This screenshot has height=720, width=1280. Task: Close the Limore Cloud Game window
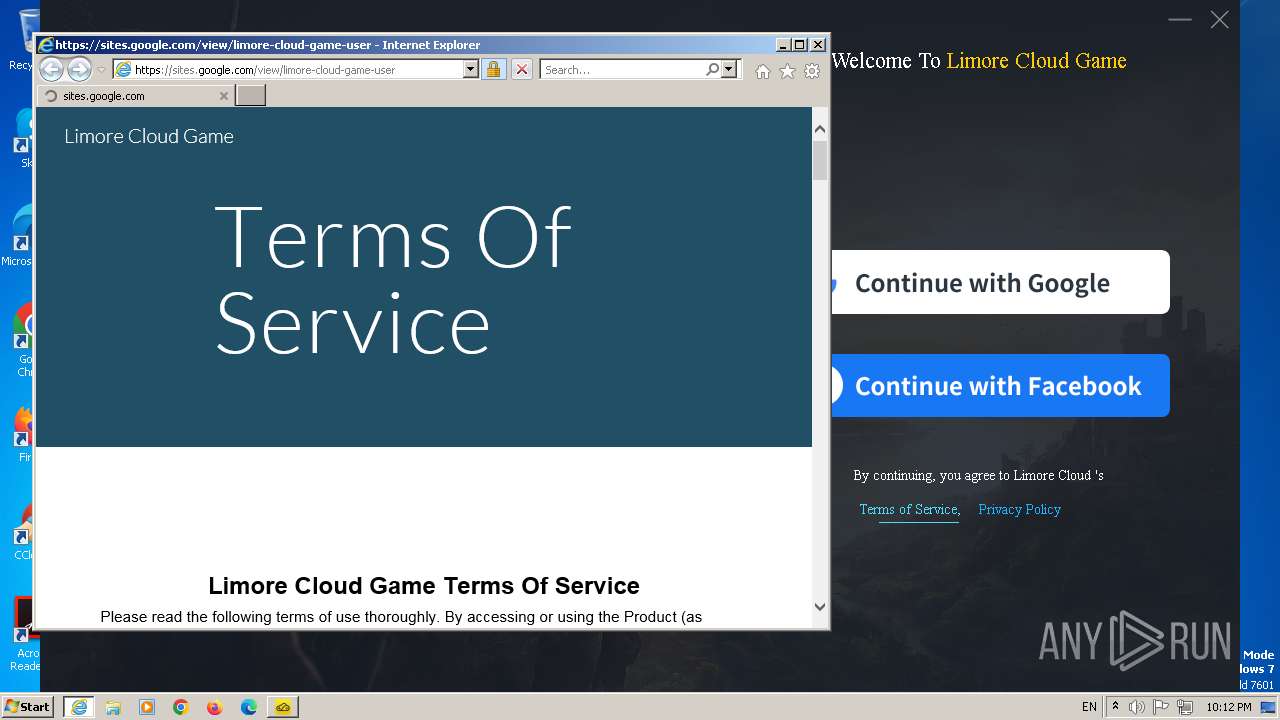[x=1219, y=19]
